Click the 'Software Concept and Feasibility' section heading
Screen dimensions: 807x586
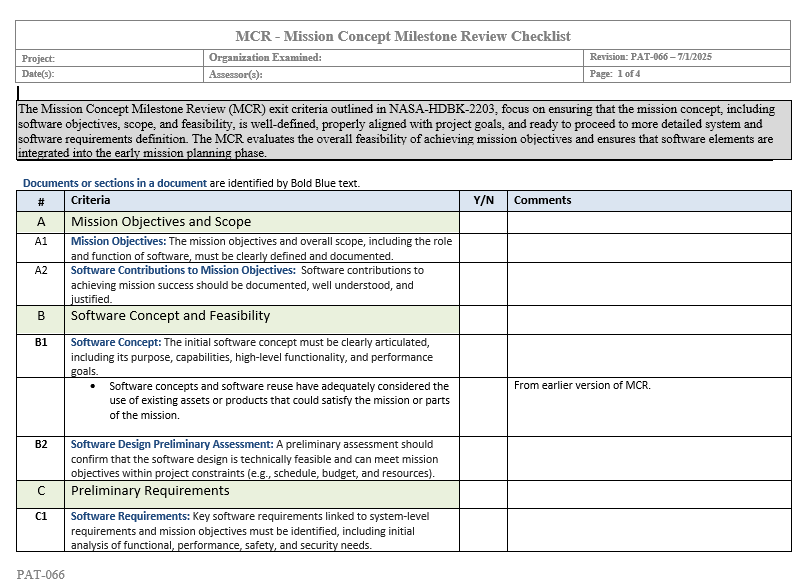(170, 316)
